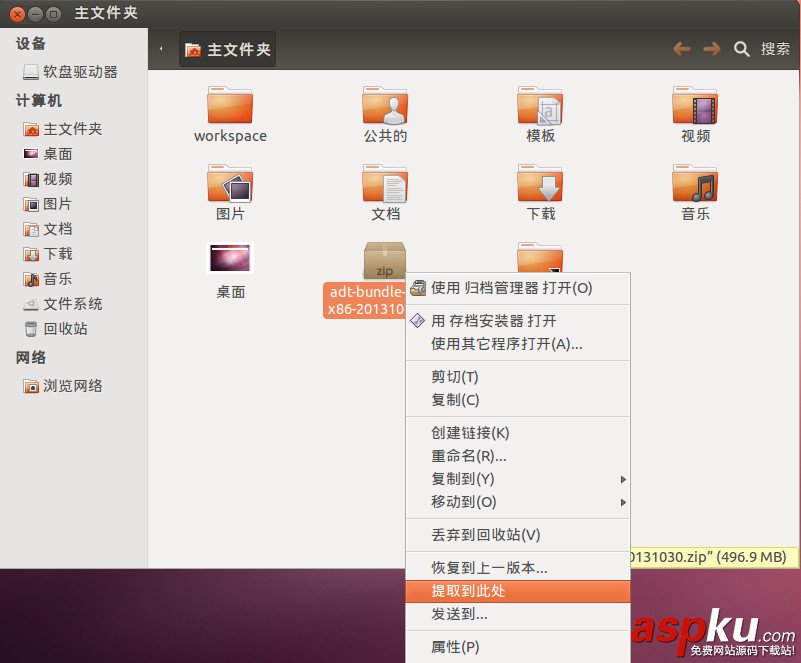Go to 下载 in the sidebar
Image resolution: width=801 pixels, height=663 pixels.
[48, 254]
